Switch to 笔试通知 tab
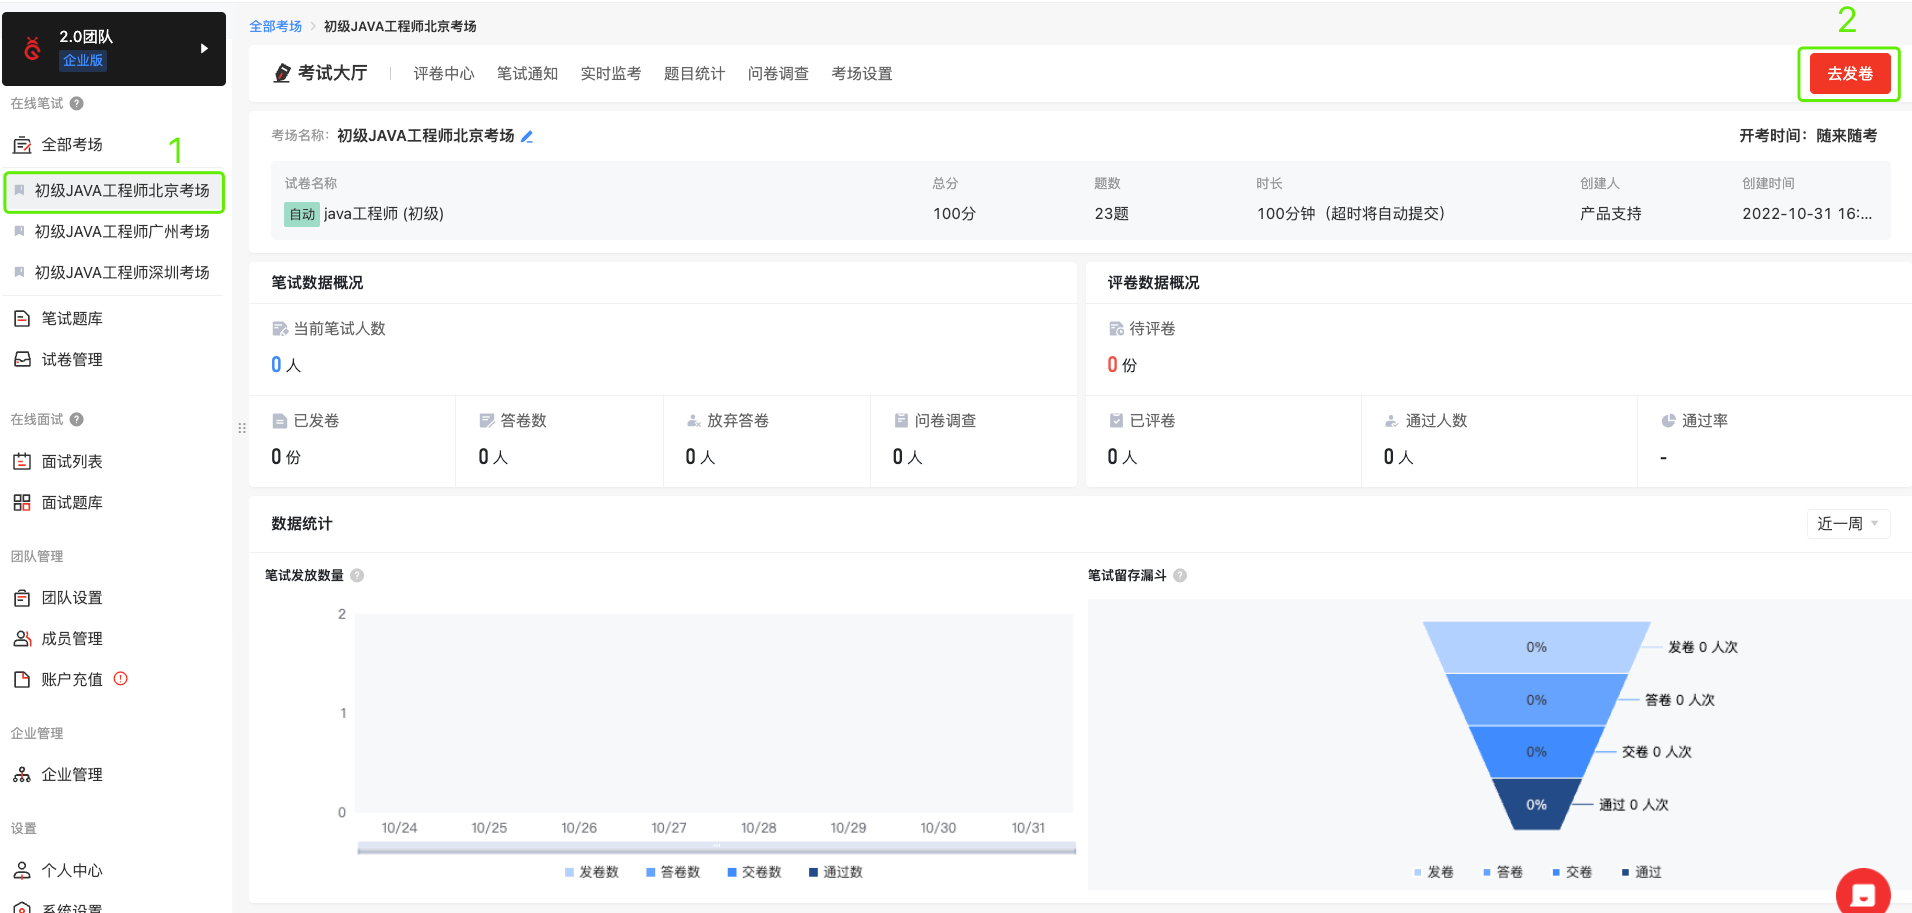The height and width of the screenshot is (913, 1912). [527, 74]
